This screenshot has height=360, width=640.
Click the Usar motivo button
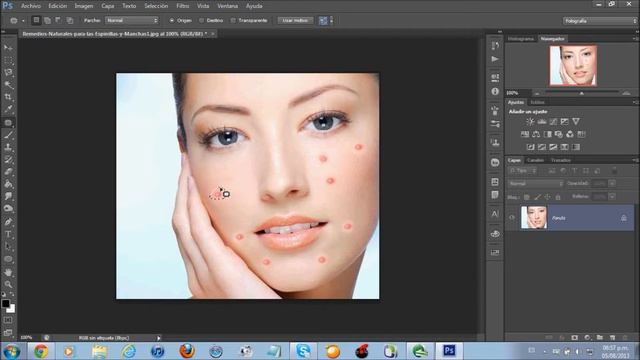[296, 20]
